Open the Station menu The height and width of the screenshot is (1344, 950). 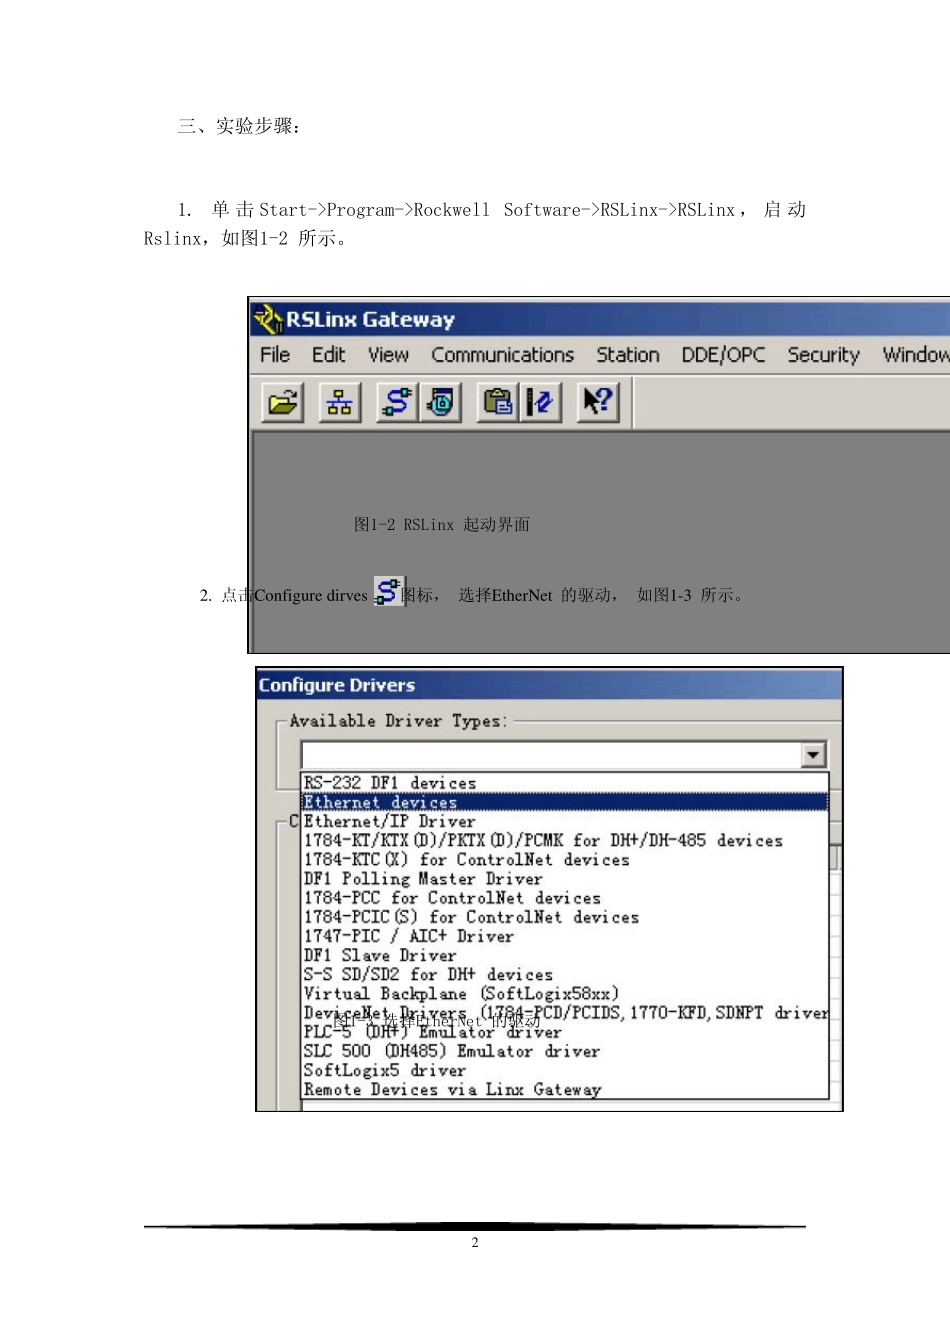click(628, 355)
